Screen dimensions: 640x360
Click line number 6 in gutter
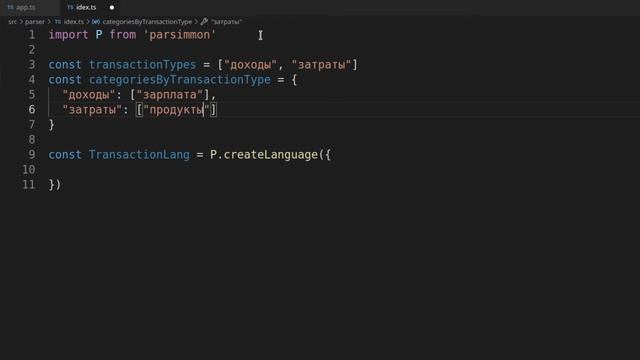(32, 109)
